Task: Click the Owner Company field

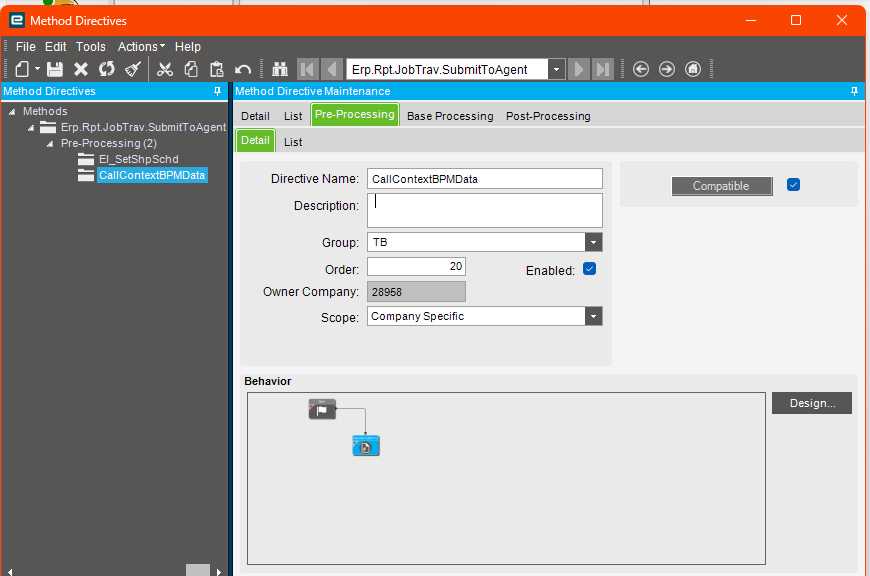Action: [x=416, y=292]
